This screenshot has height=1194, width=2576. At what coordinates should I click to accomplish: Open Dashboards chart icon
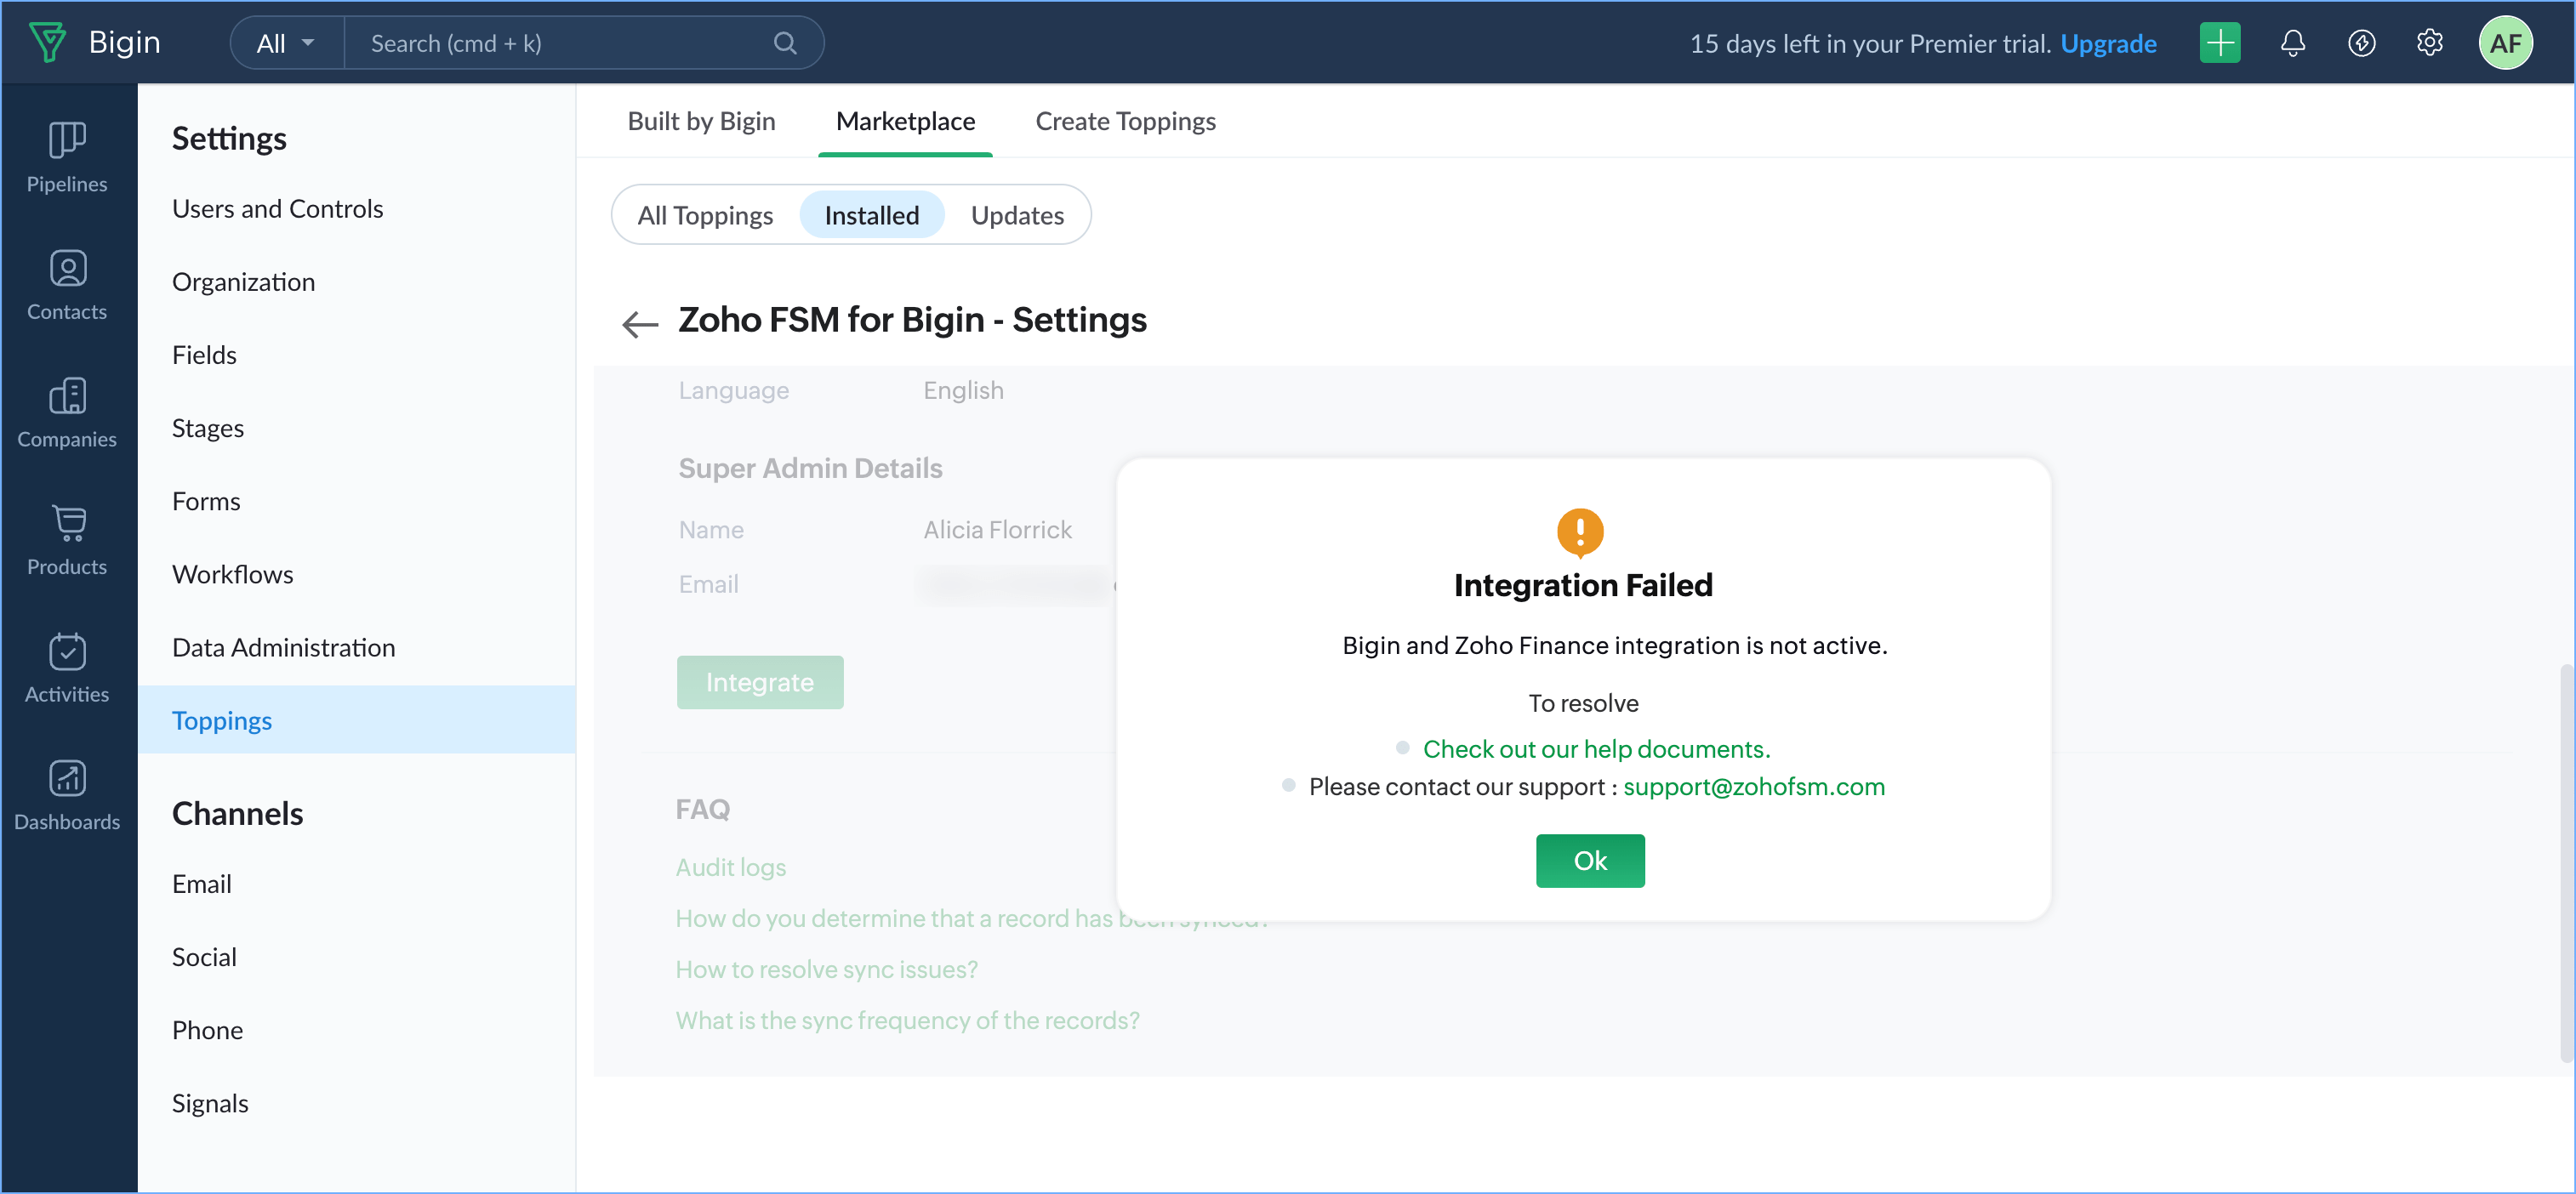click(x=67, y=778)
